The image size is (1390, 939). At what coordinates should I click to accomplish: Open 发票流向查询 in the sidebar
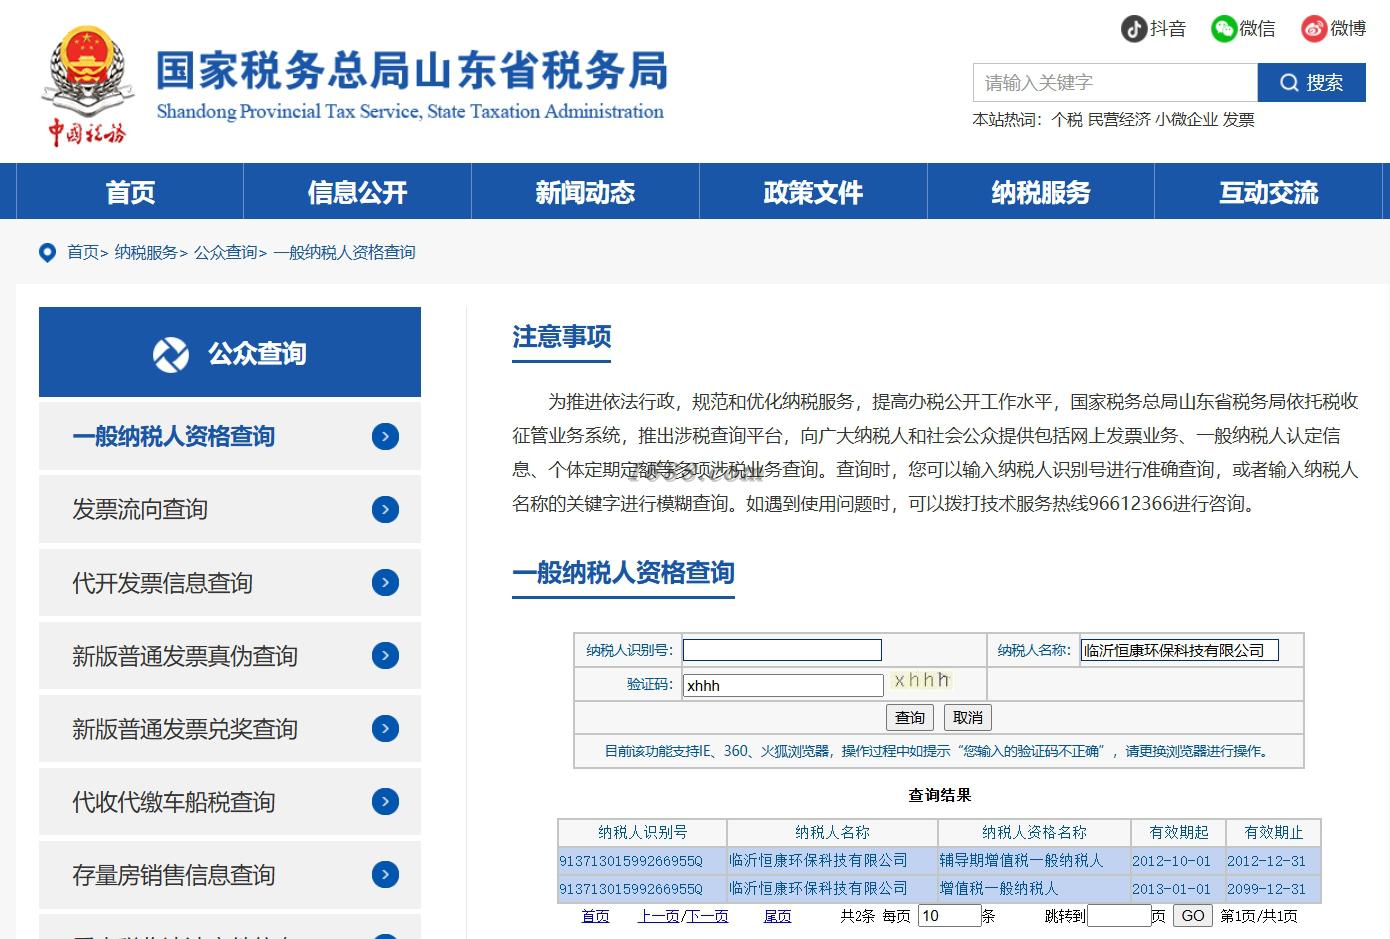pos(230,509)
